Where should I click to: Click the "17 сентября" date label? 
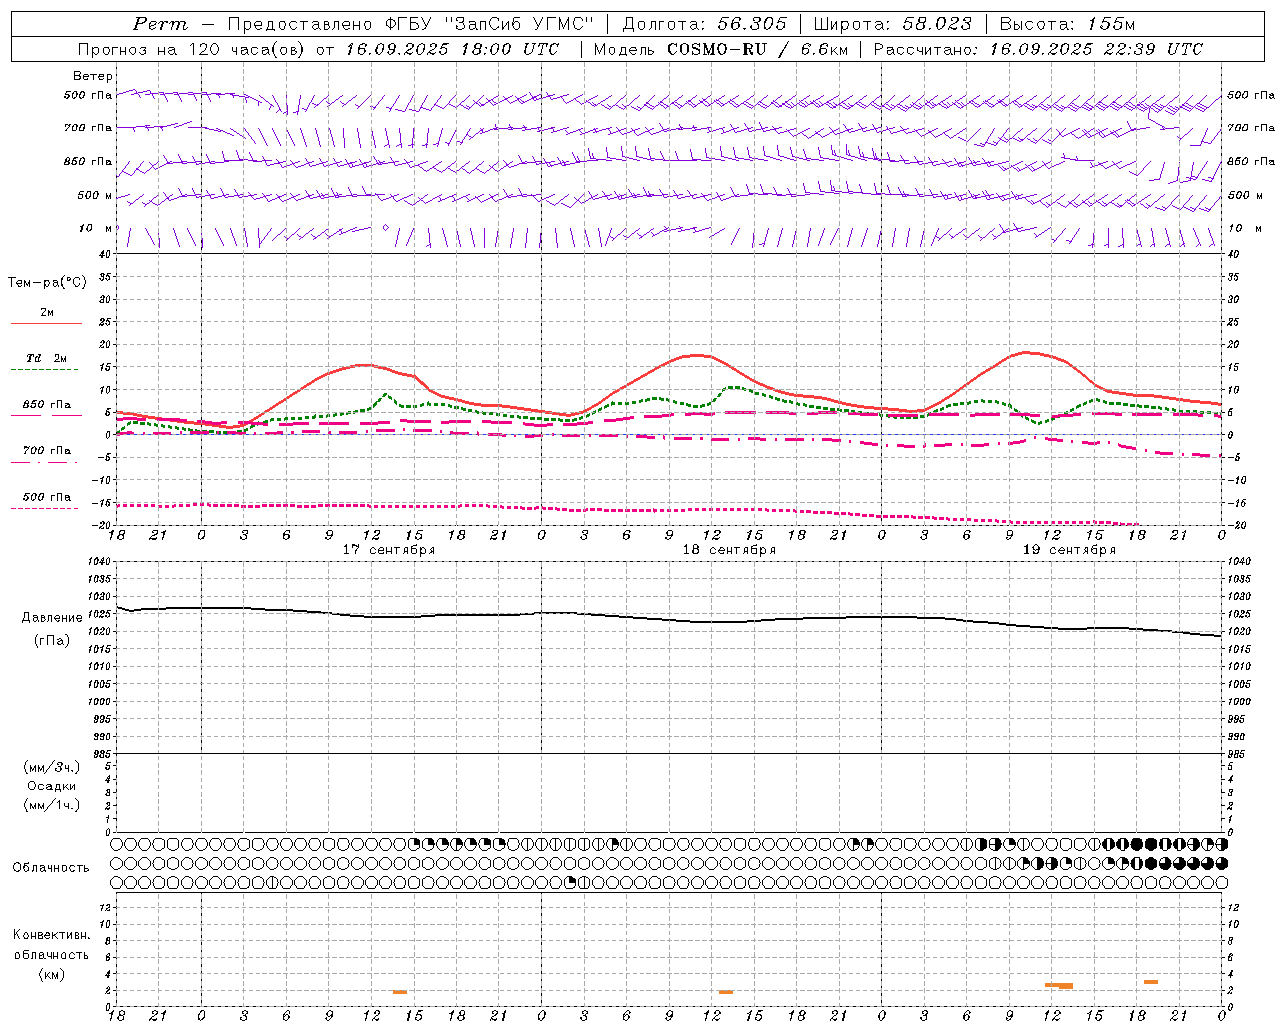(x=388, y=550)
